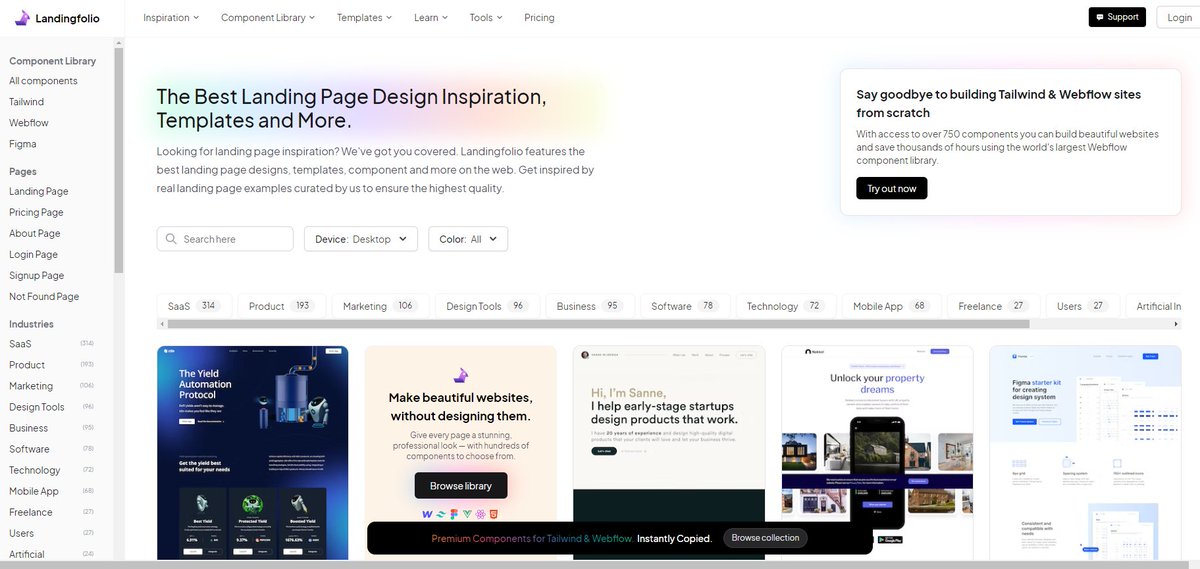Go to the Pricing page

coord(539,17)
